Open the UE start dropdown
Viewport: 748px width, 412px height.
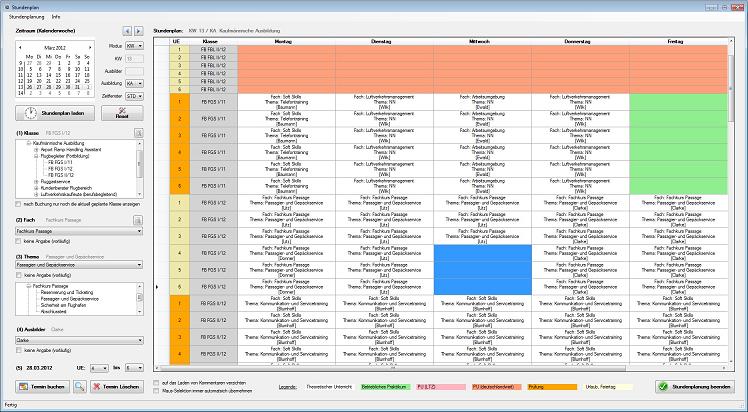coord(99,368)
